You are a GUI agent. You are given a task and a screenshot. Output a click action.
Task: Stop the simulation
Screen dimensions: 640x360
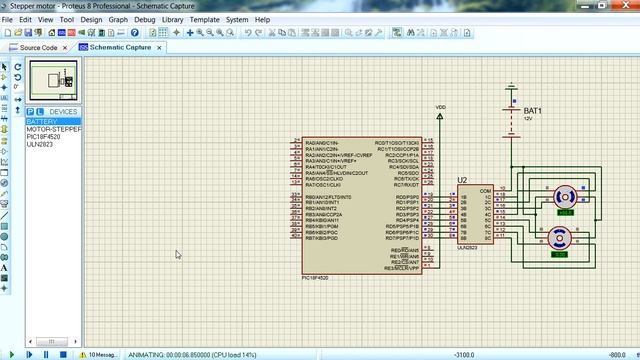[63, 355]
